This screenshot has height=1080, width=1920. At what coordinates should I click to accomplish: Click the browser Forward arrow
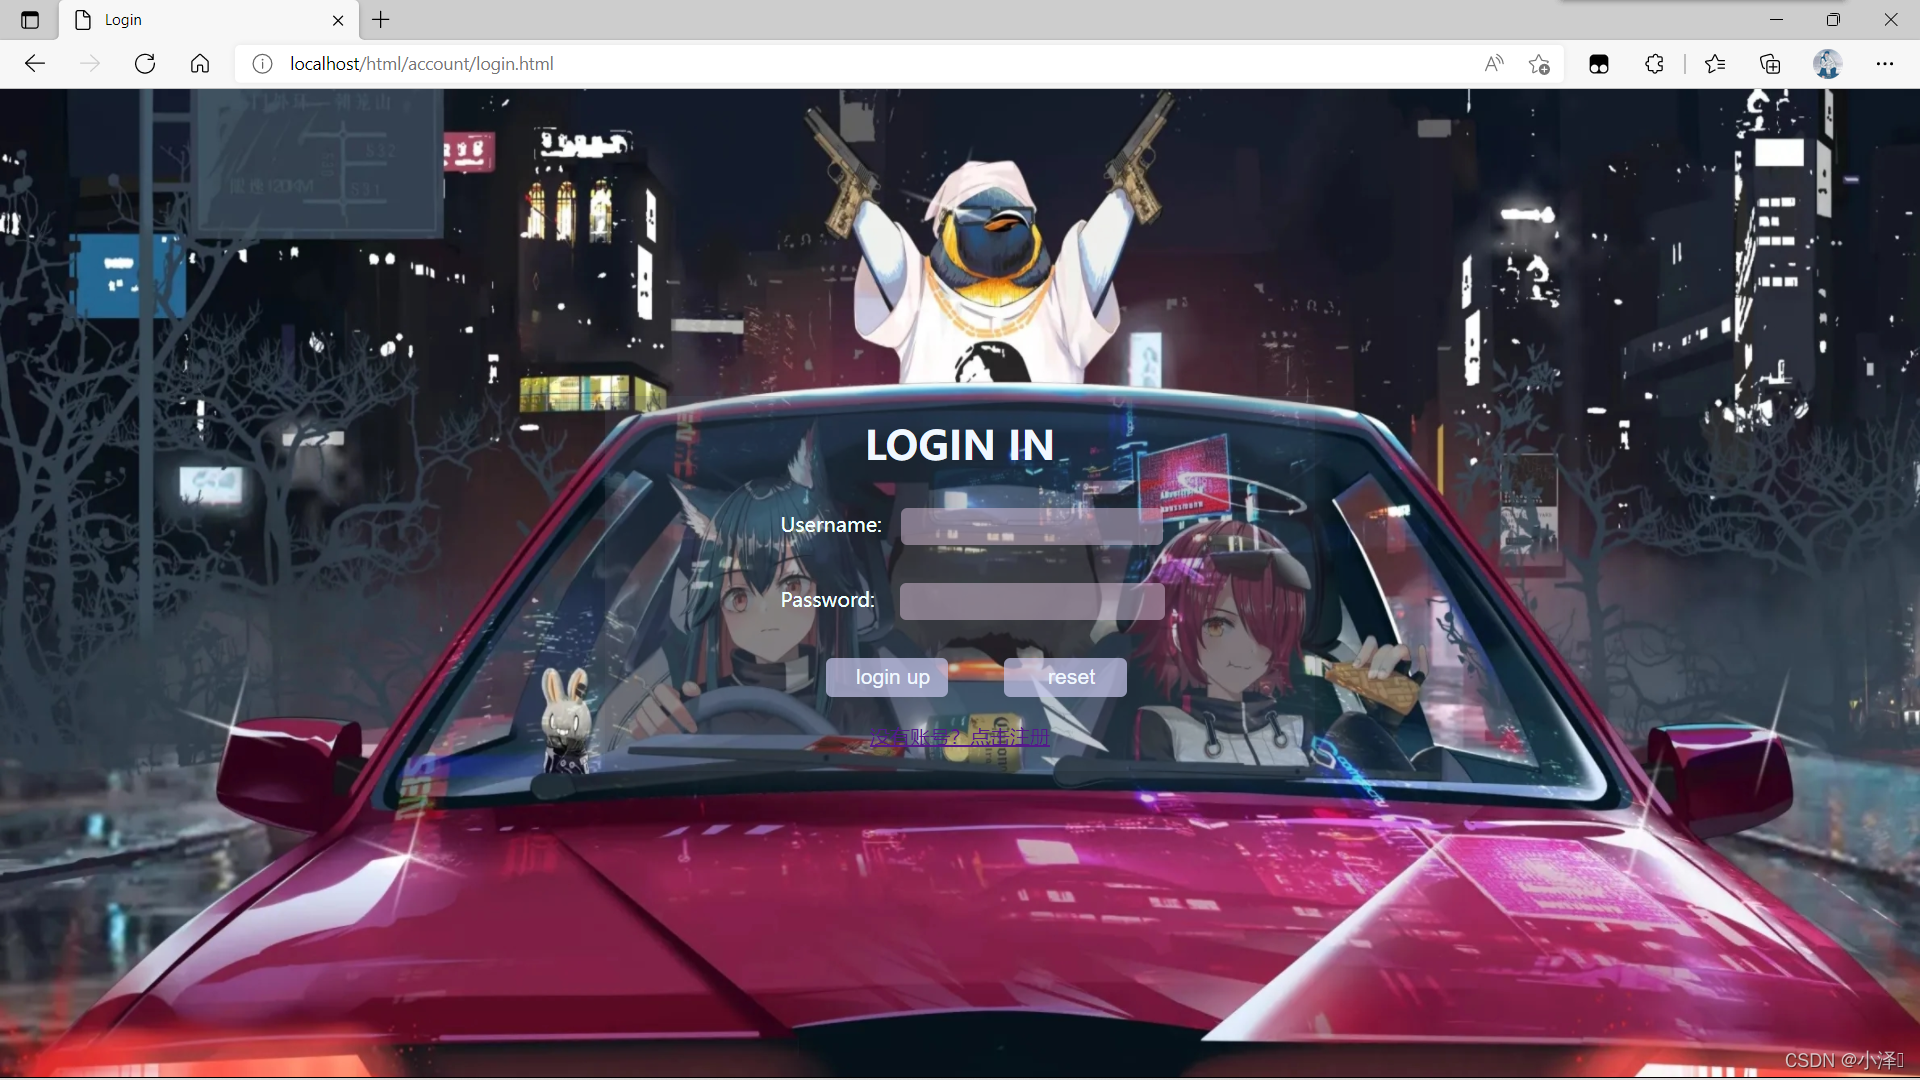(x=90, y=64)
